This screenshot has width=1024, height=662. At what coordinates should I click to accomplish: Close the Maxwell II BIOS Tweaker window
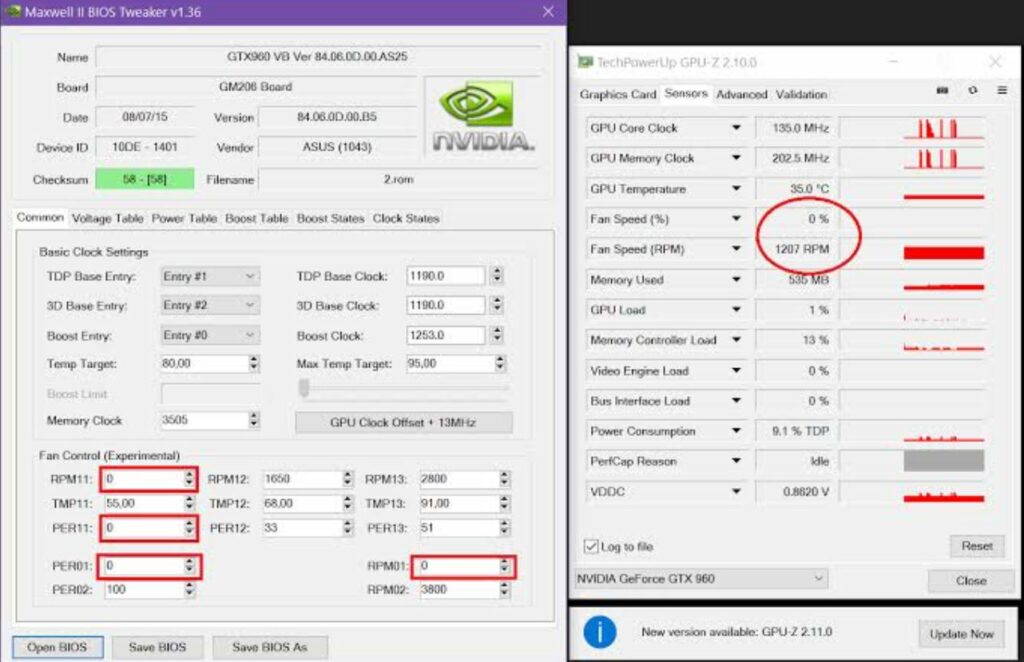[x=548, y=12]
